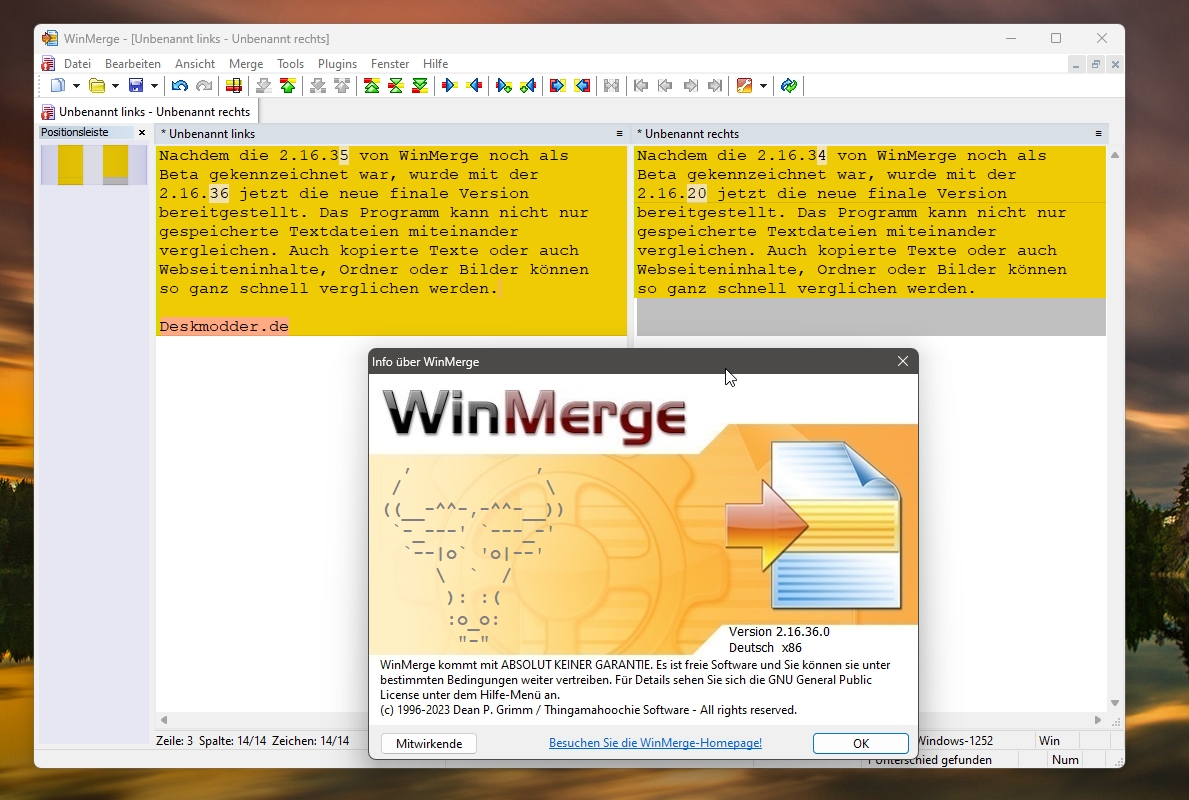Click the Previous File navigation icon

pyautogui.click(x=665, y=86)
